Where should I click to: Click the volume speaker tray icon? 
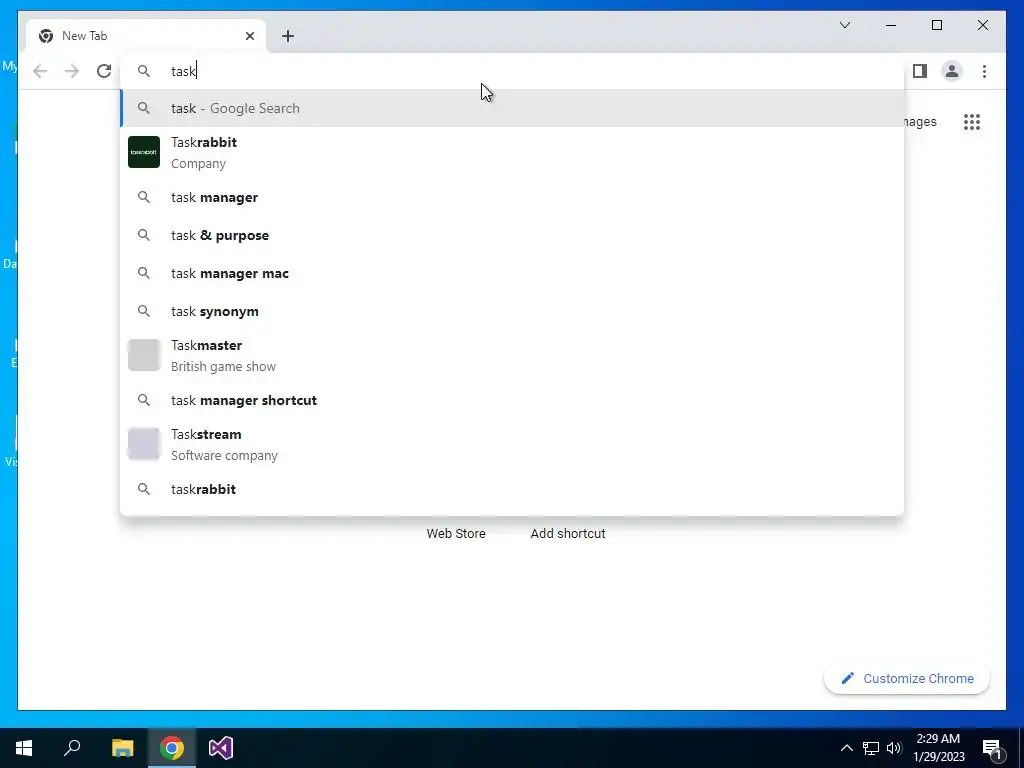pos(894,748)
